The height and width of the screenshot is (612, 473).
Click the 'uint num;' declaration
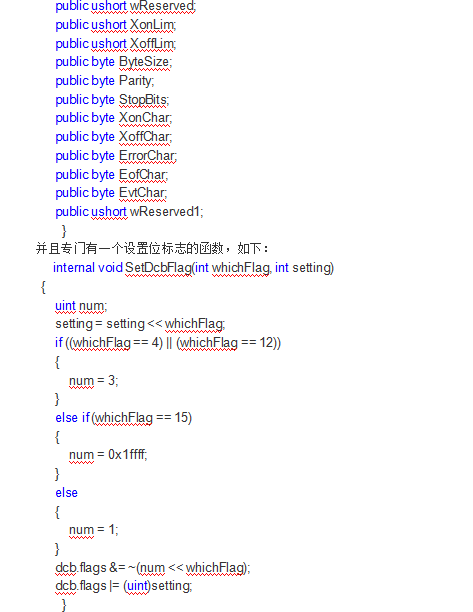tap(81, 306)
